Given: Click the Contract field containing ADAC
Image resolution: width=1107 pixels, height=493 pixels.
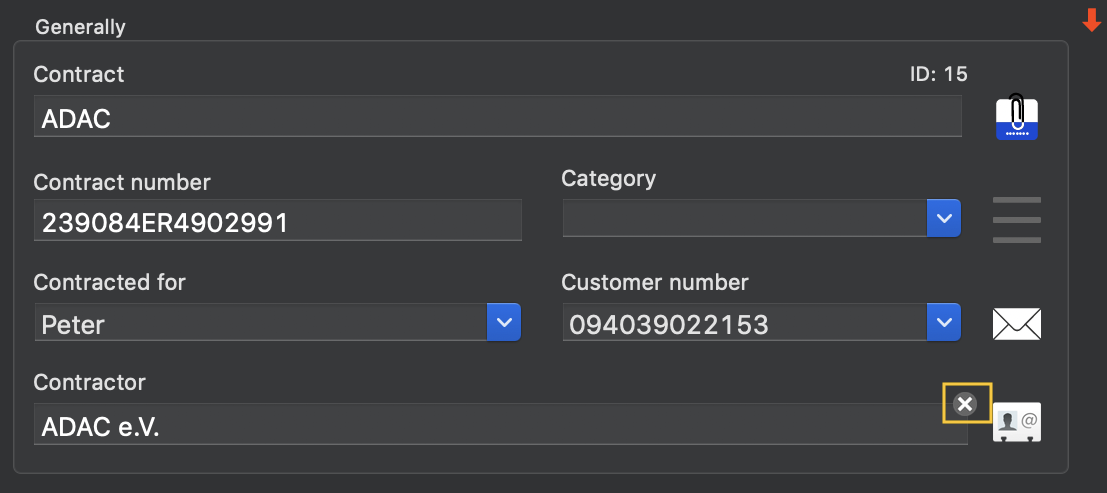Looking at the screenshot, I should pyautogui.click(x=498, y=117).
